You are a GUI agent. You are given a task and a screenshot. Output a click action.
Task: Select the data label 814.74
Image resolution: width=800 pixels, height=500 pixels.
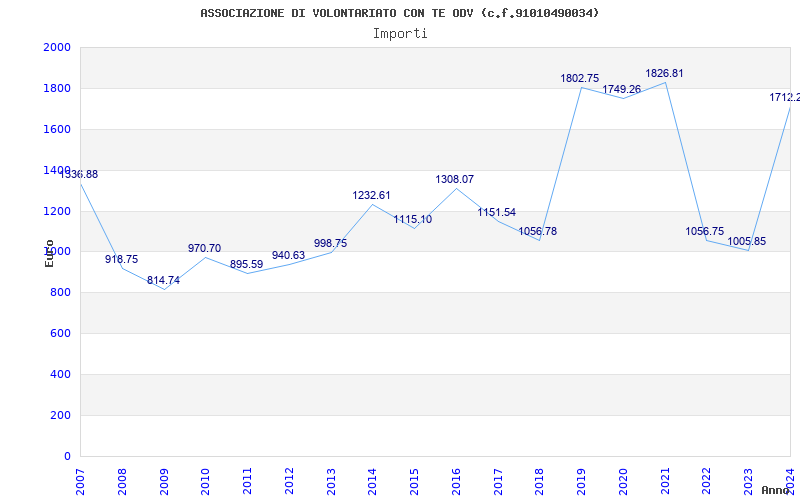163,280
